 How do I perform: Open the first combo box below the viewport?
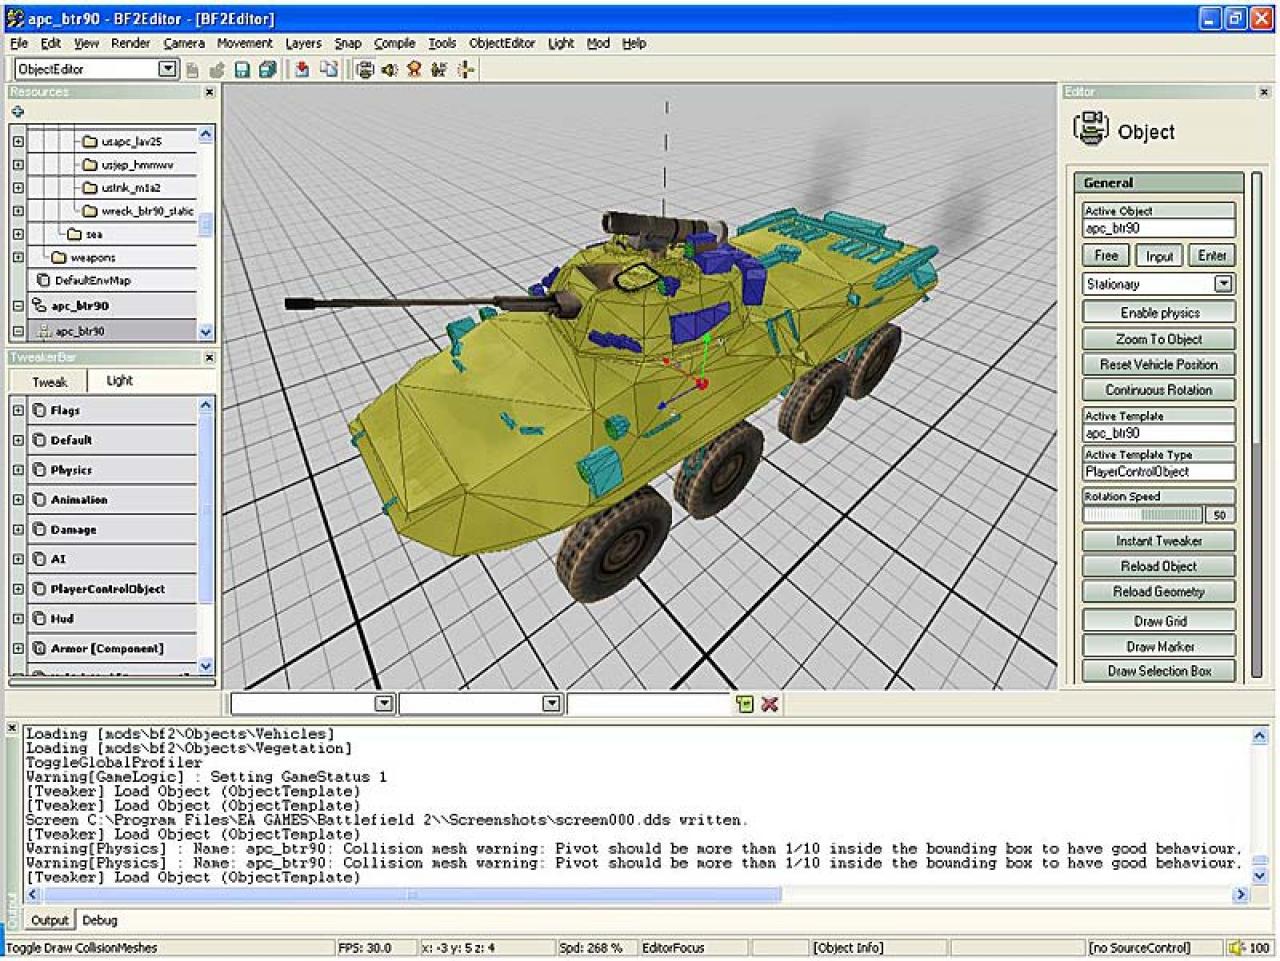click(384, 704)
